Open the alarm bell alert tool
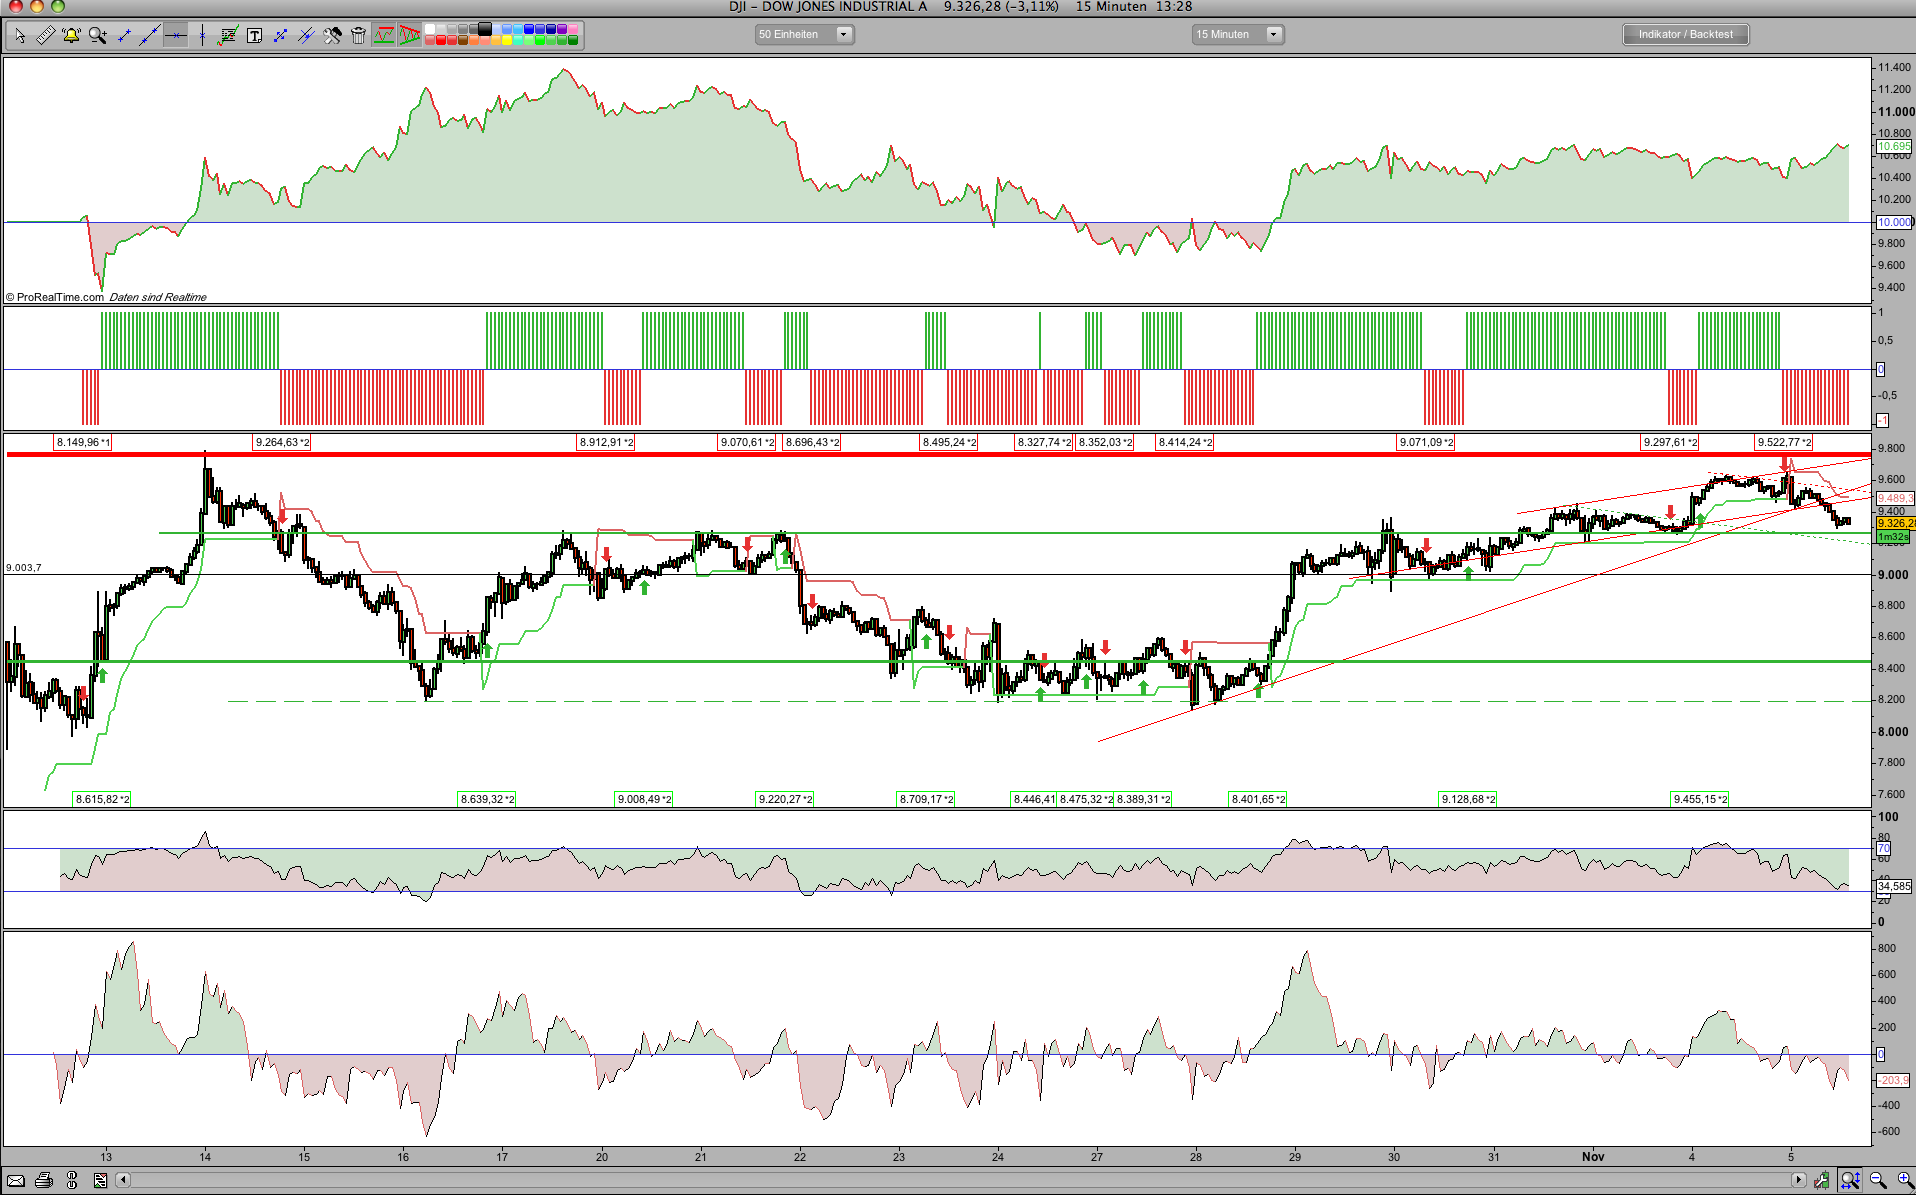Viewport: 1916px width, 1195px height. (x=71, y=36)
